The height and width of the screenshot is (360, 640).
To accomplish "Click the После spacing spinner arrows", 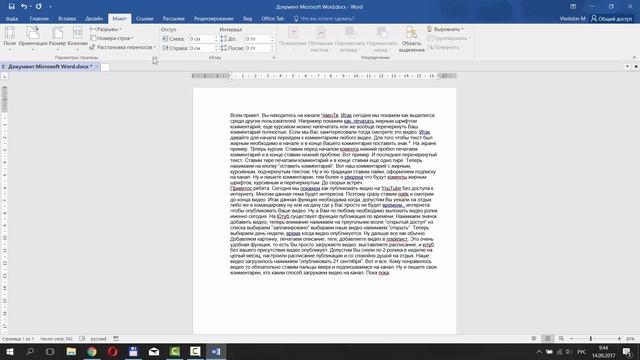I will [272, 48].
